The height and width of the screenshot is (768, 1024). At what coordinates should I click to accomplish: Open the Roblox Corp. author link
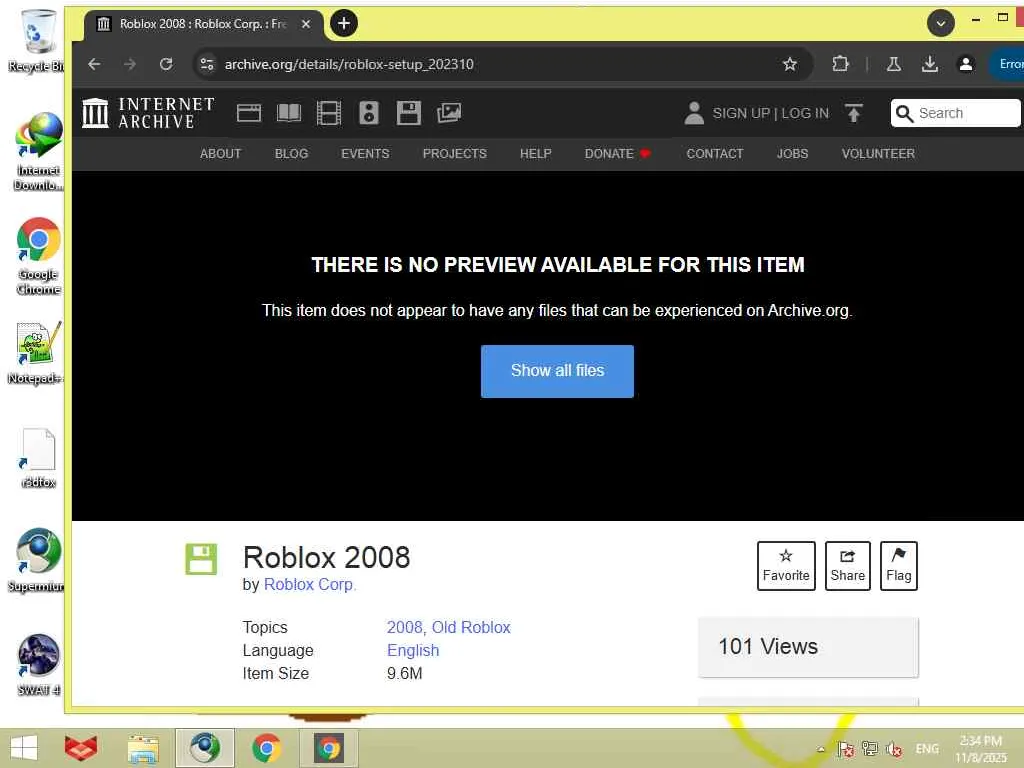pyautogui.click(x=309, y=584)
